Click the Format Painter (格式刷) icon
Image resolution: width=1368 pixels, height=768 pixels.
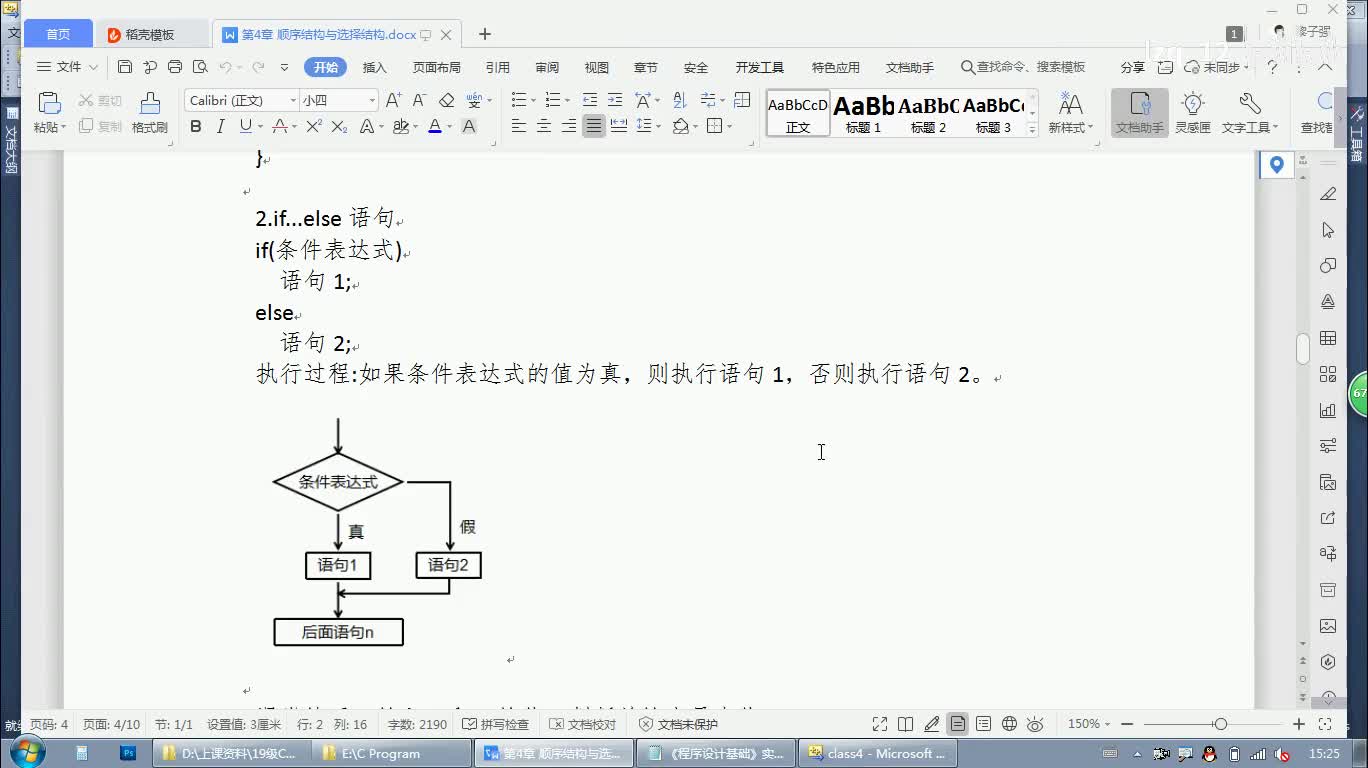tap(149, 111)
